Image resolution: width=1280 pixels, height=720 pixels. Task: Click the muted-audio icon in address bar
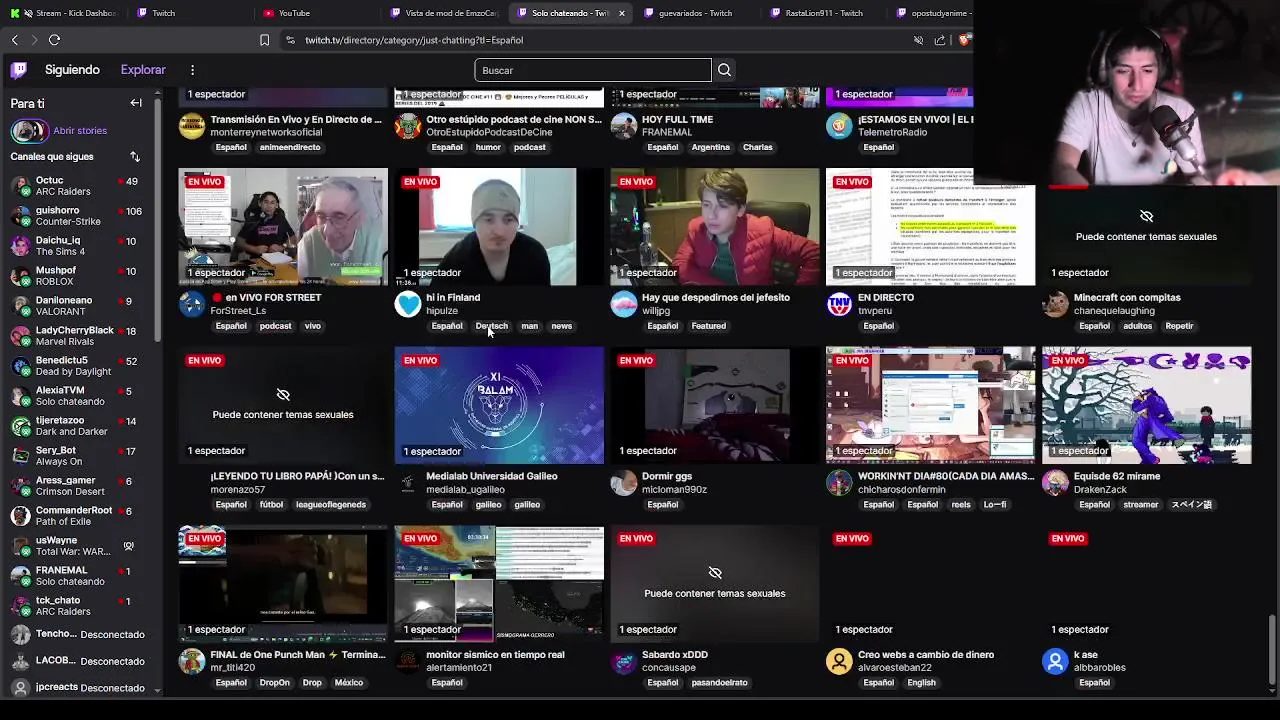point(918,40)
